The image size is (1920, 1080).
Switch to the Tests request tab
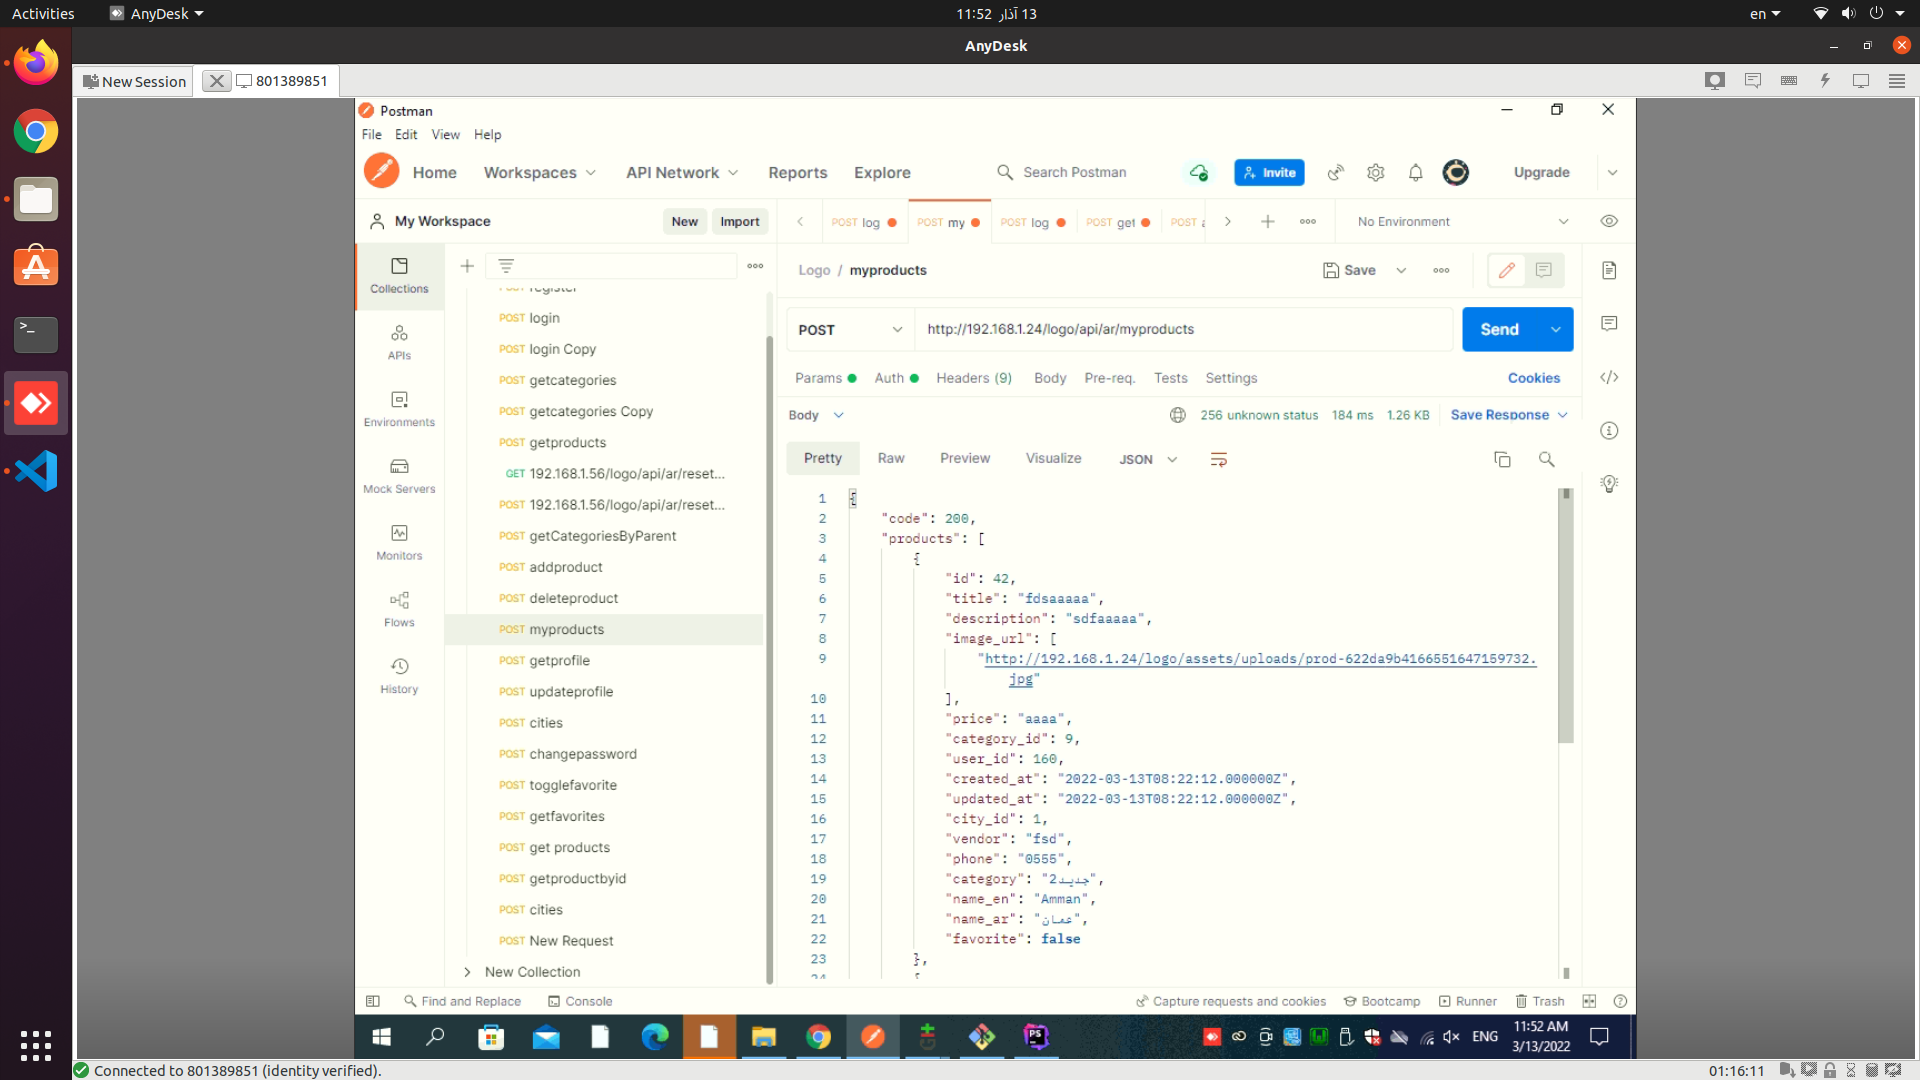tap(1170, 378)
